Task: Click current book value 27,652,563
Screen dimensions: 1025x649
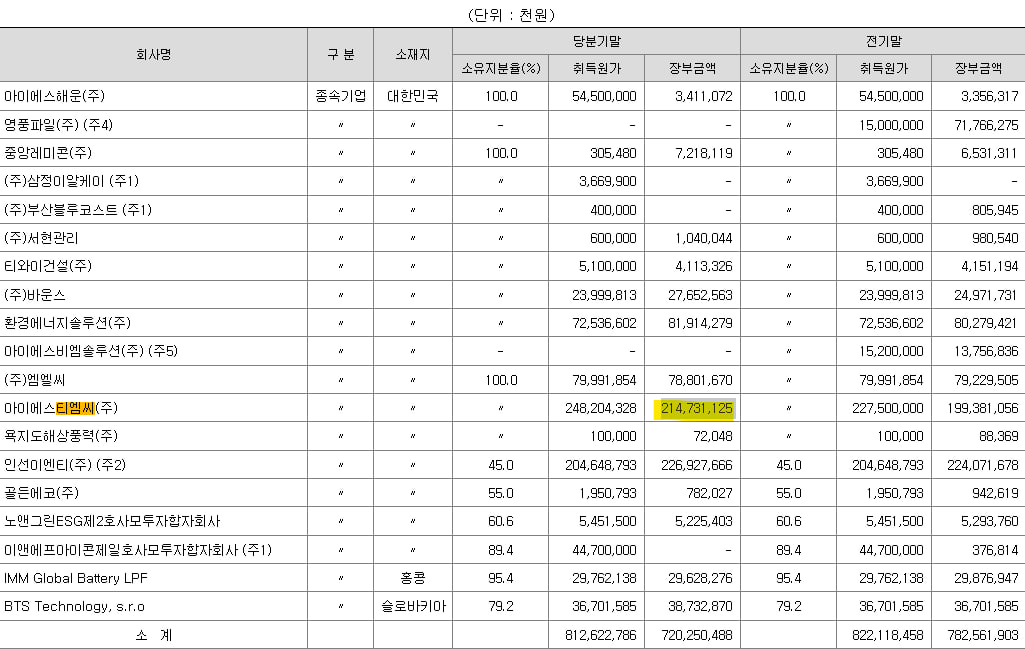Action: click(700, 295)
